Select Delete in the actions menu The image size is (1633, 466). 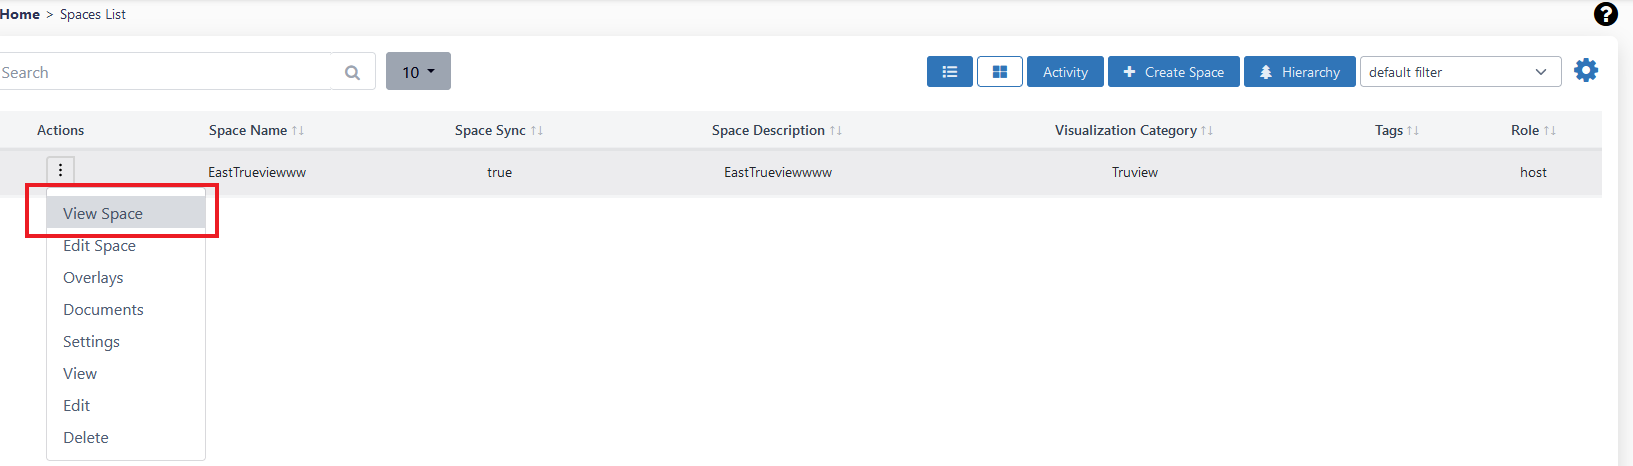pyautogui.click(x=126, y=437)
